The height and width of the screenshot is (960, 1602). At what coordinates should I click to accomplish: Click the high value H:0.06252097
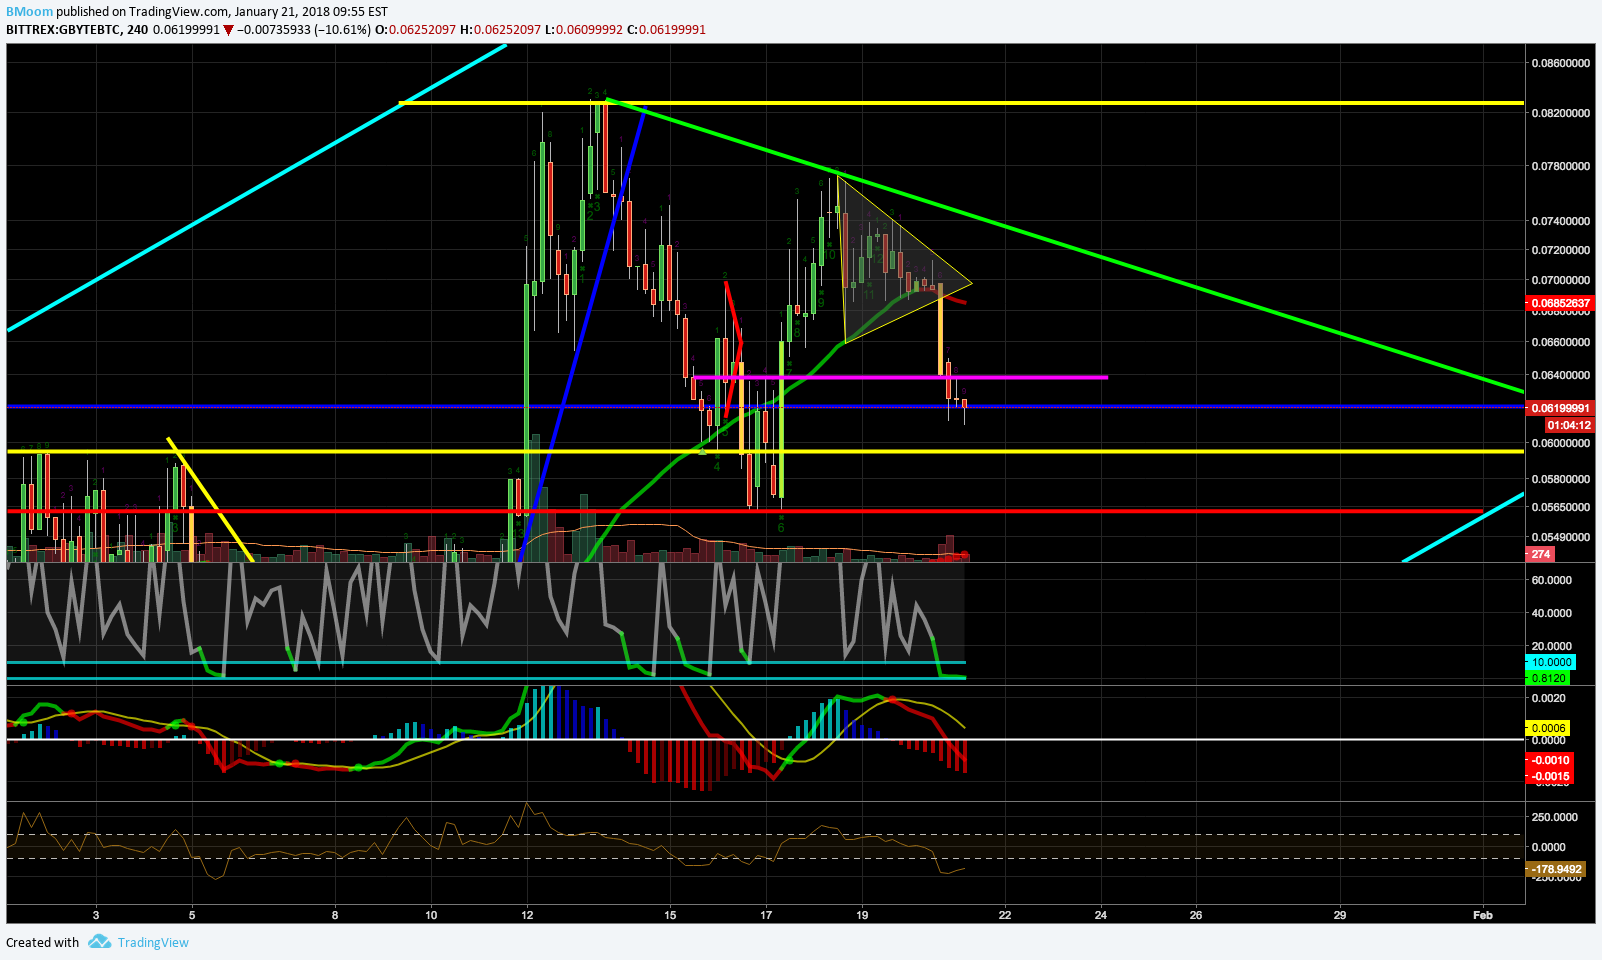click(501, 30)
